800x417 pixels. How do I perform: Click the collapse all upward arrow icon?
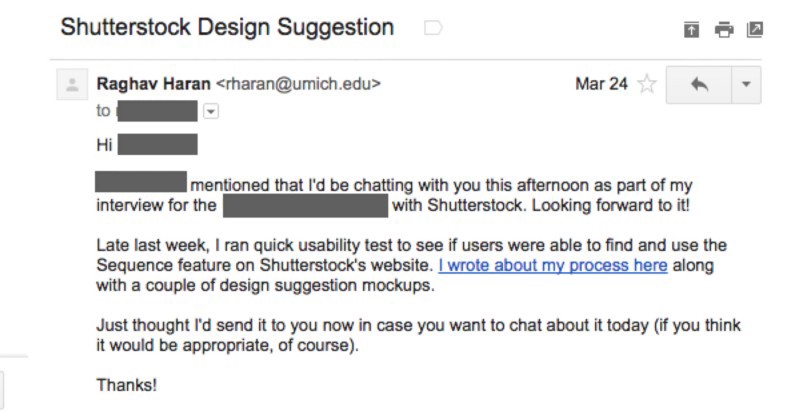click(x=691, y=30)
